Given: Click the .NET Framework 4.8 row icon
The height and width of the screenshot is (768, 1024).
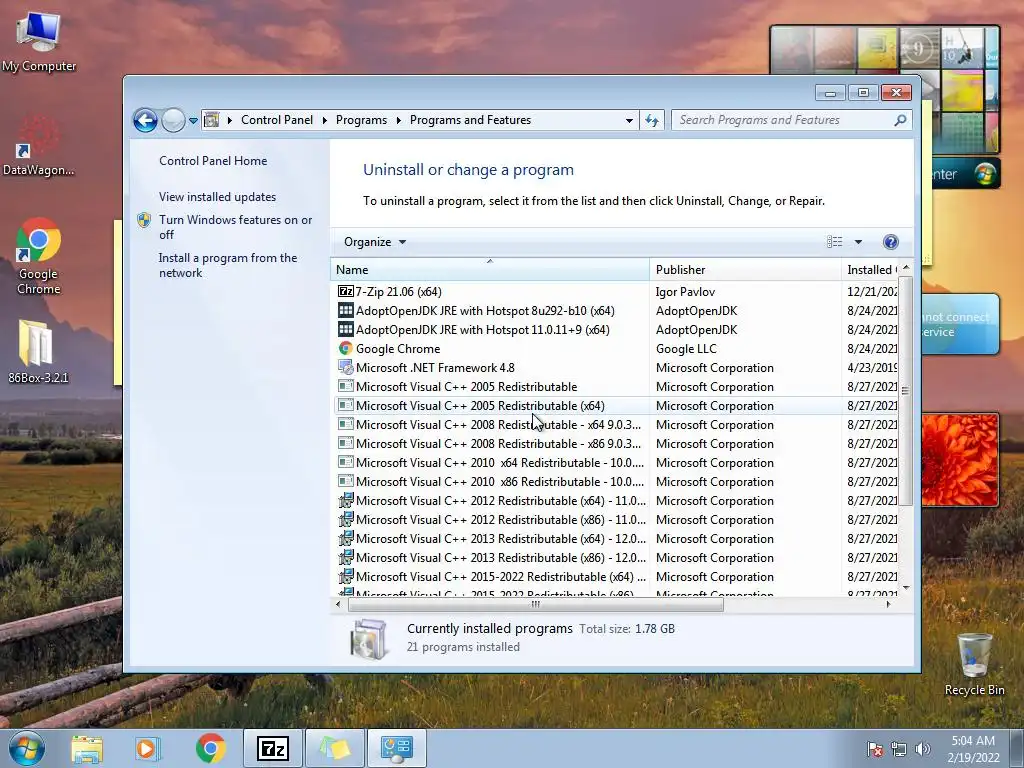Looking at the screenshot, I should tap(345, 368).
